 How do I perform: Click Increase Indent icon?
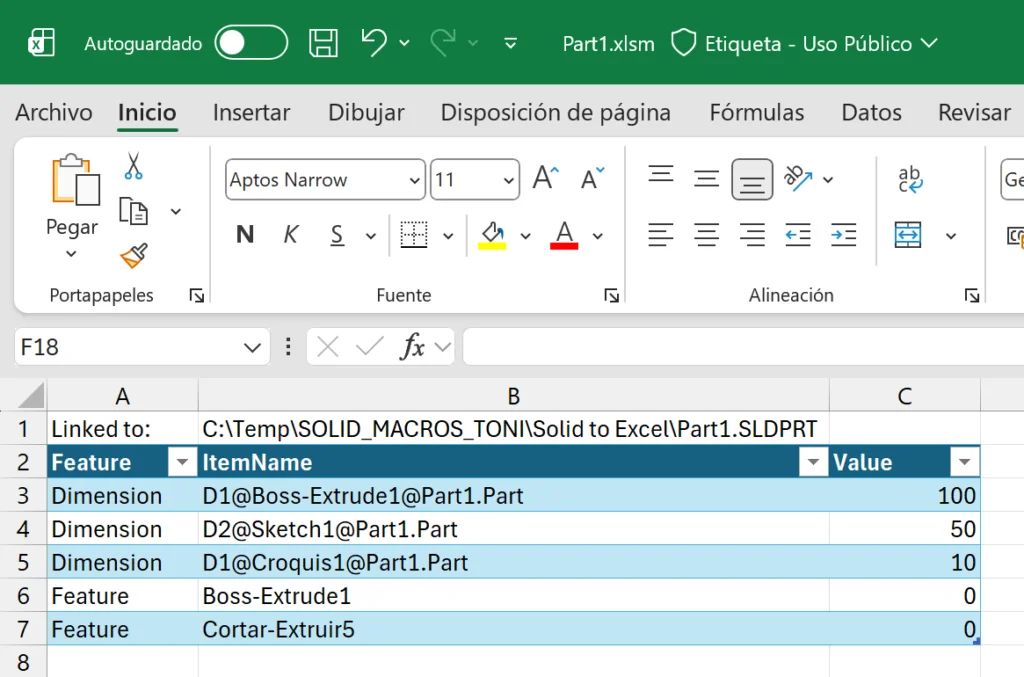[x=844, y=234]
